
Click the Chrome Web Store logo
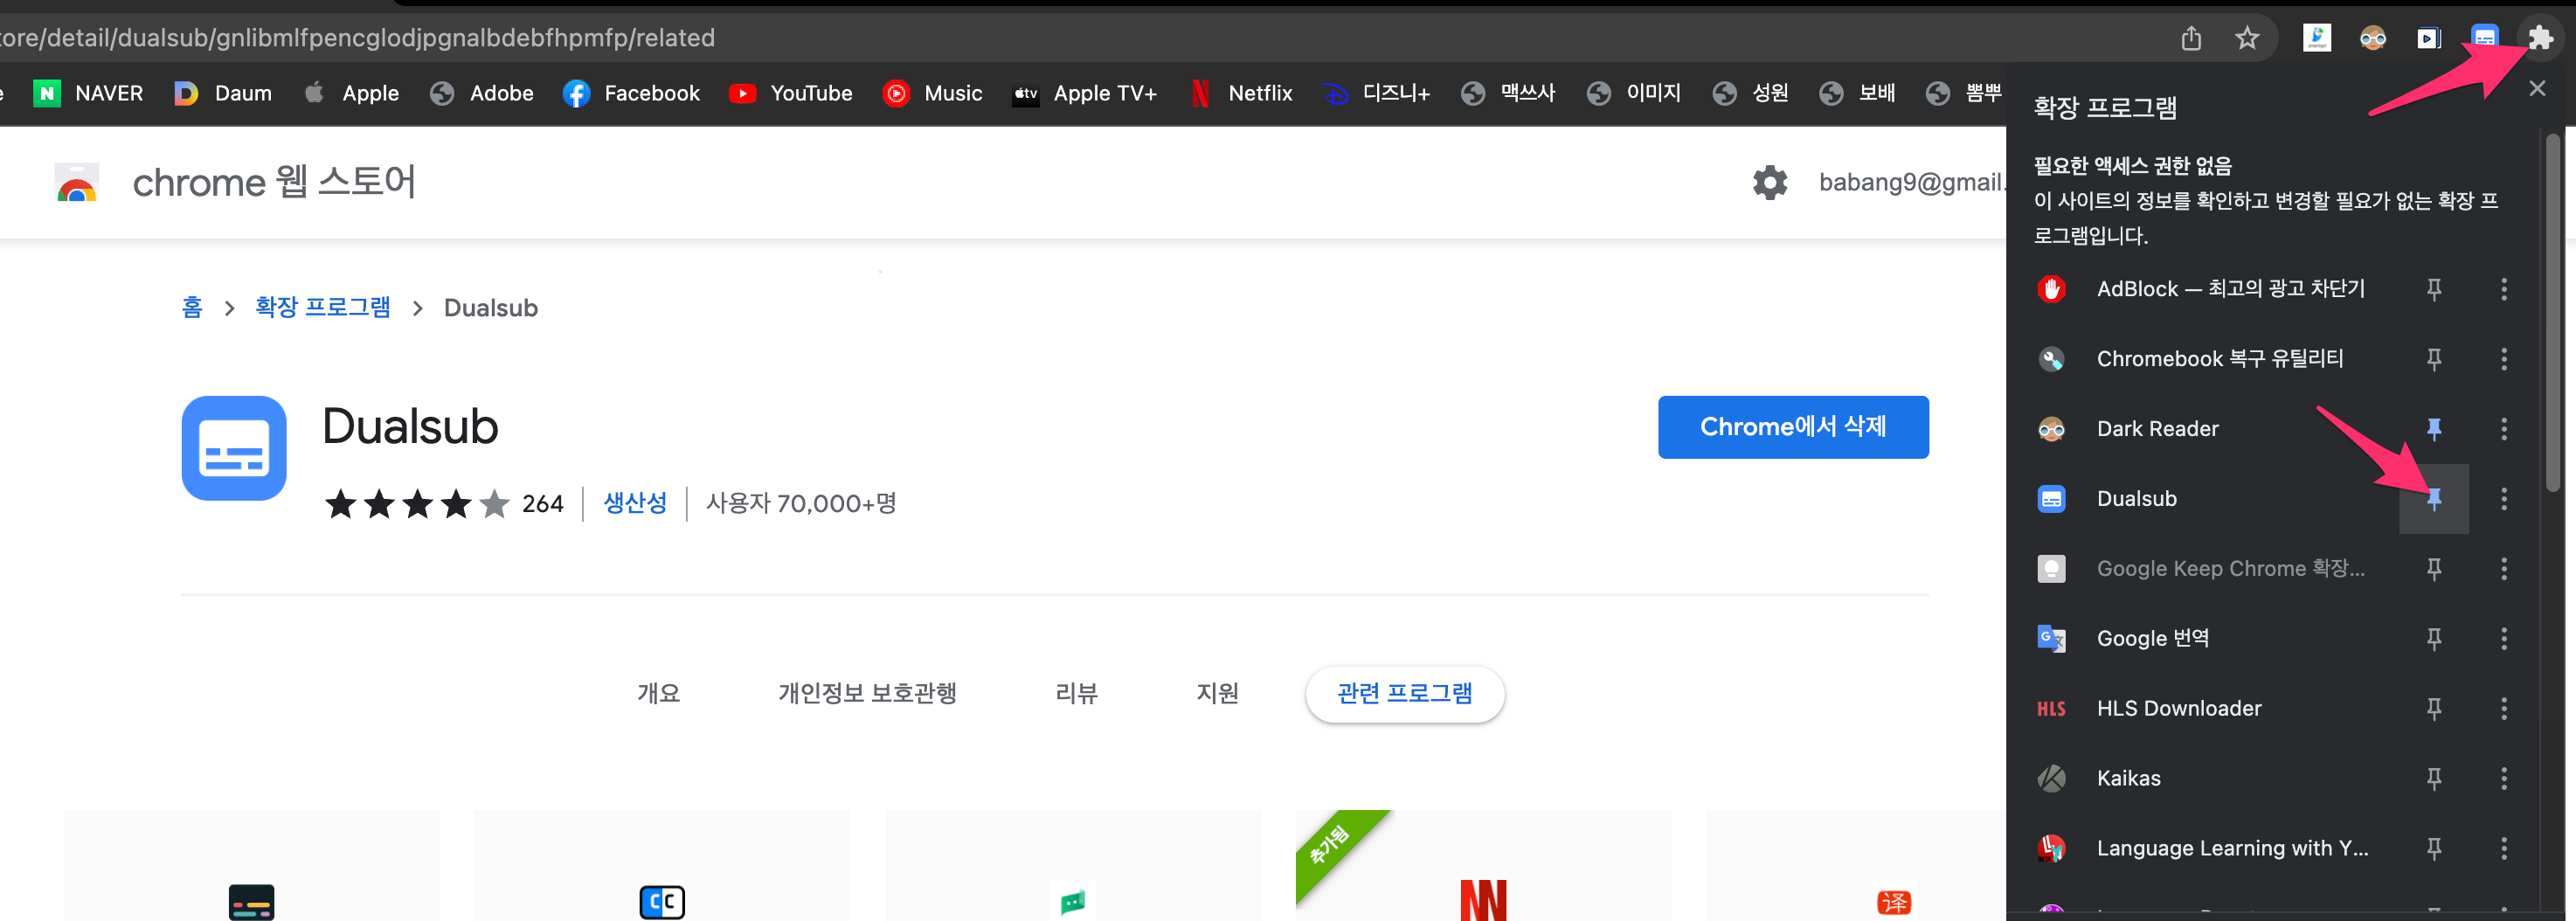pyautogui.click(x=77, y=182)
